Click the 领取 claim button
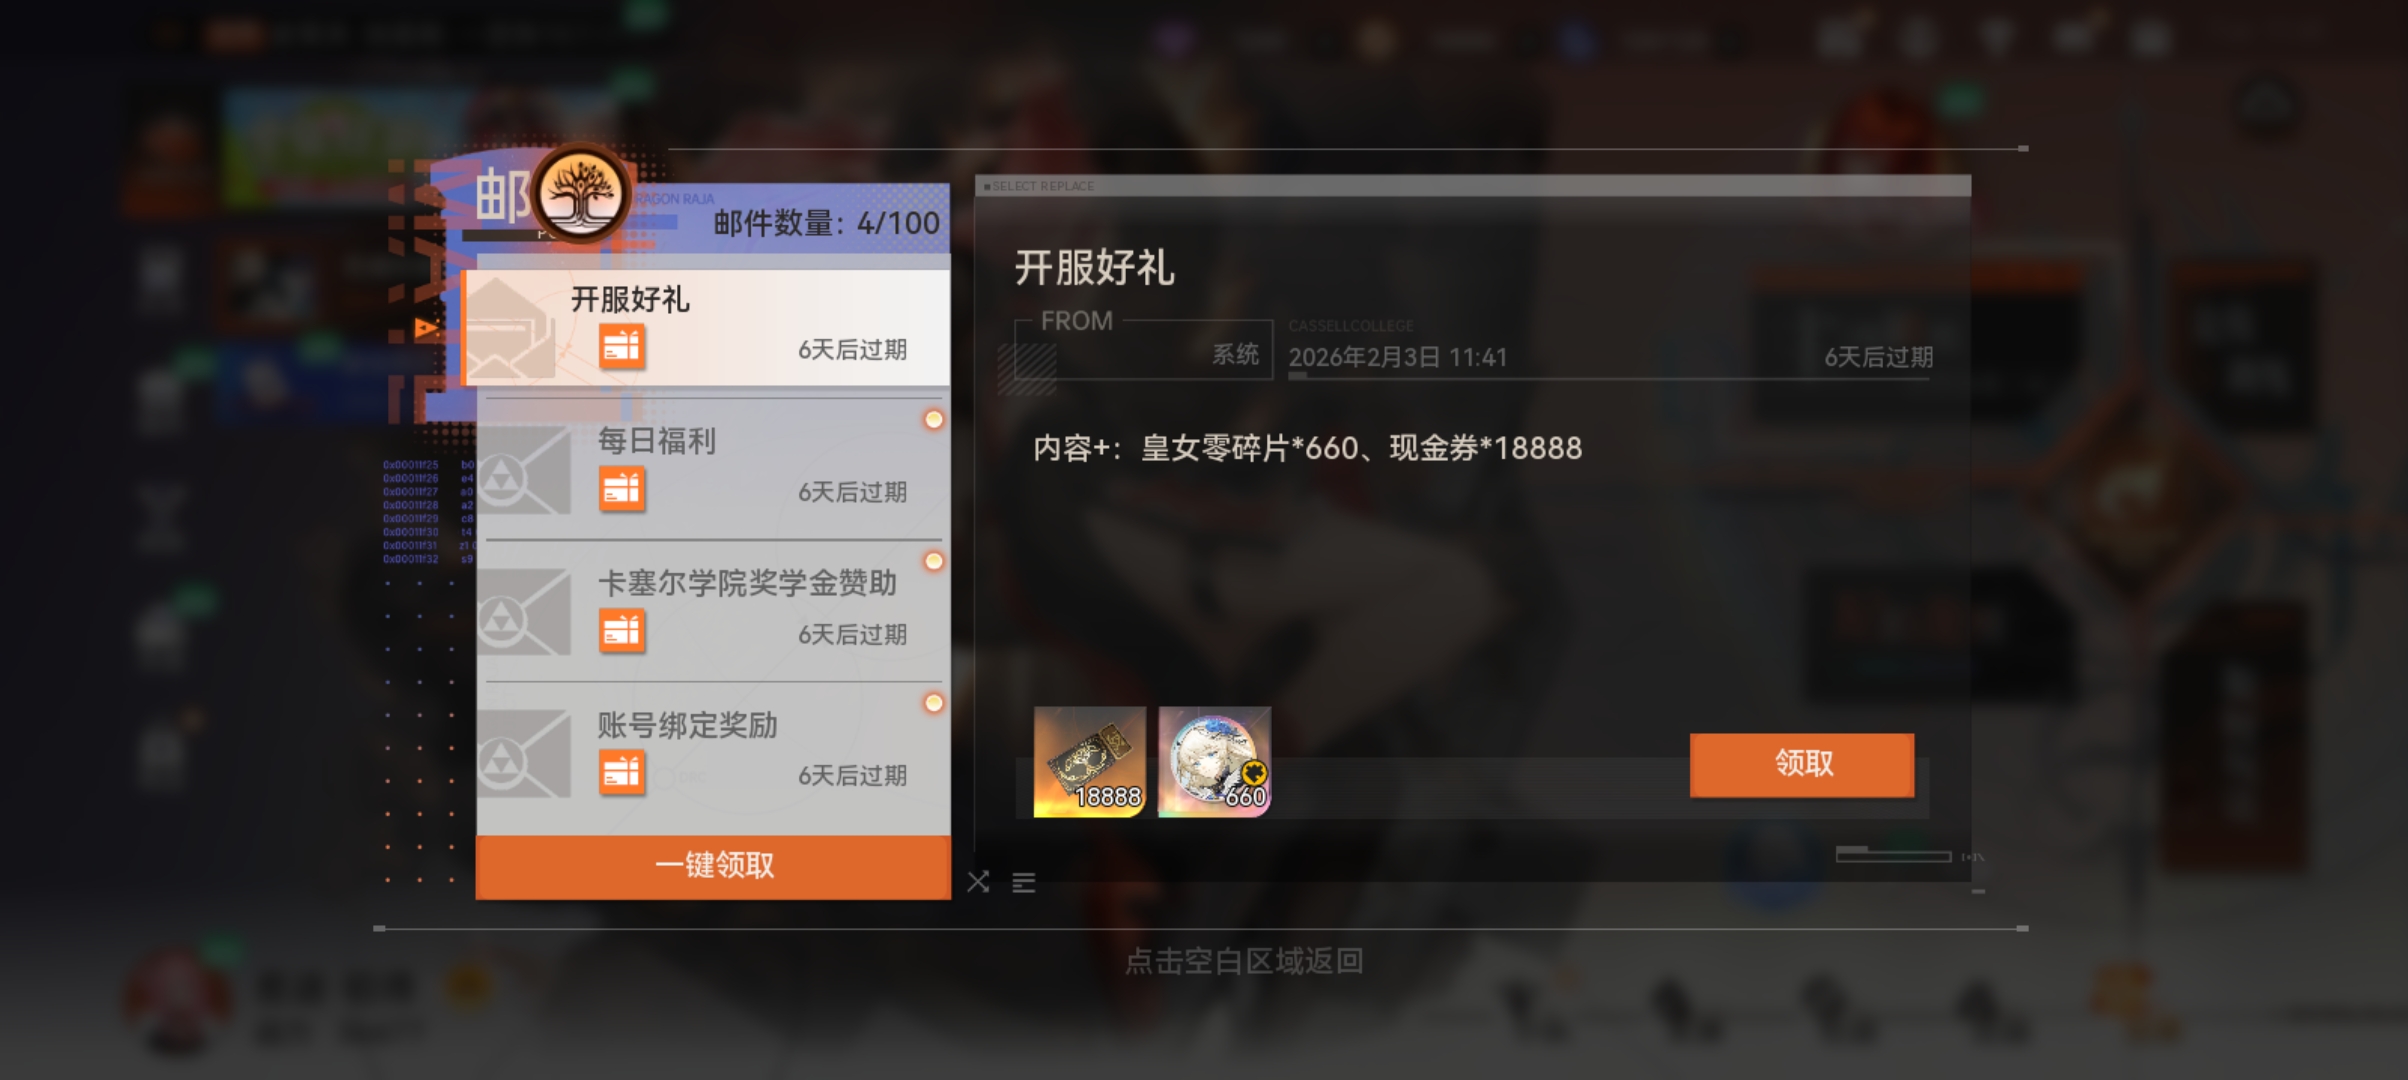The width and height of the screenshot is (2408, 1080). (1802, 764)
